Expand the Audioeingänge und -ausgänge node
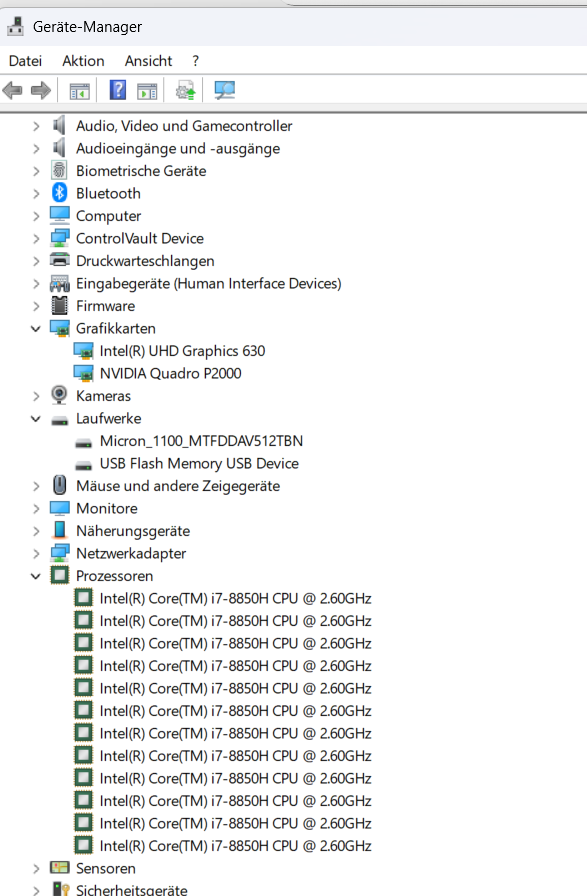This screenshot has height=896, width=587. click(36, 149)
